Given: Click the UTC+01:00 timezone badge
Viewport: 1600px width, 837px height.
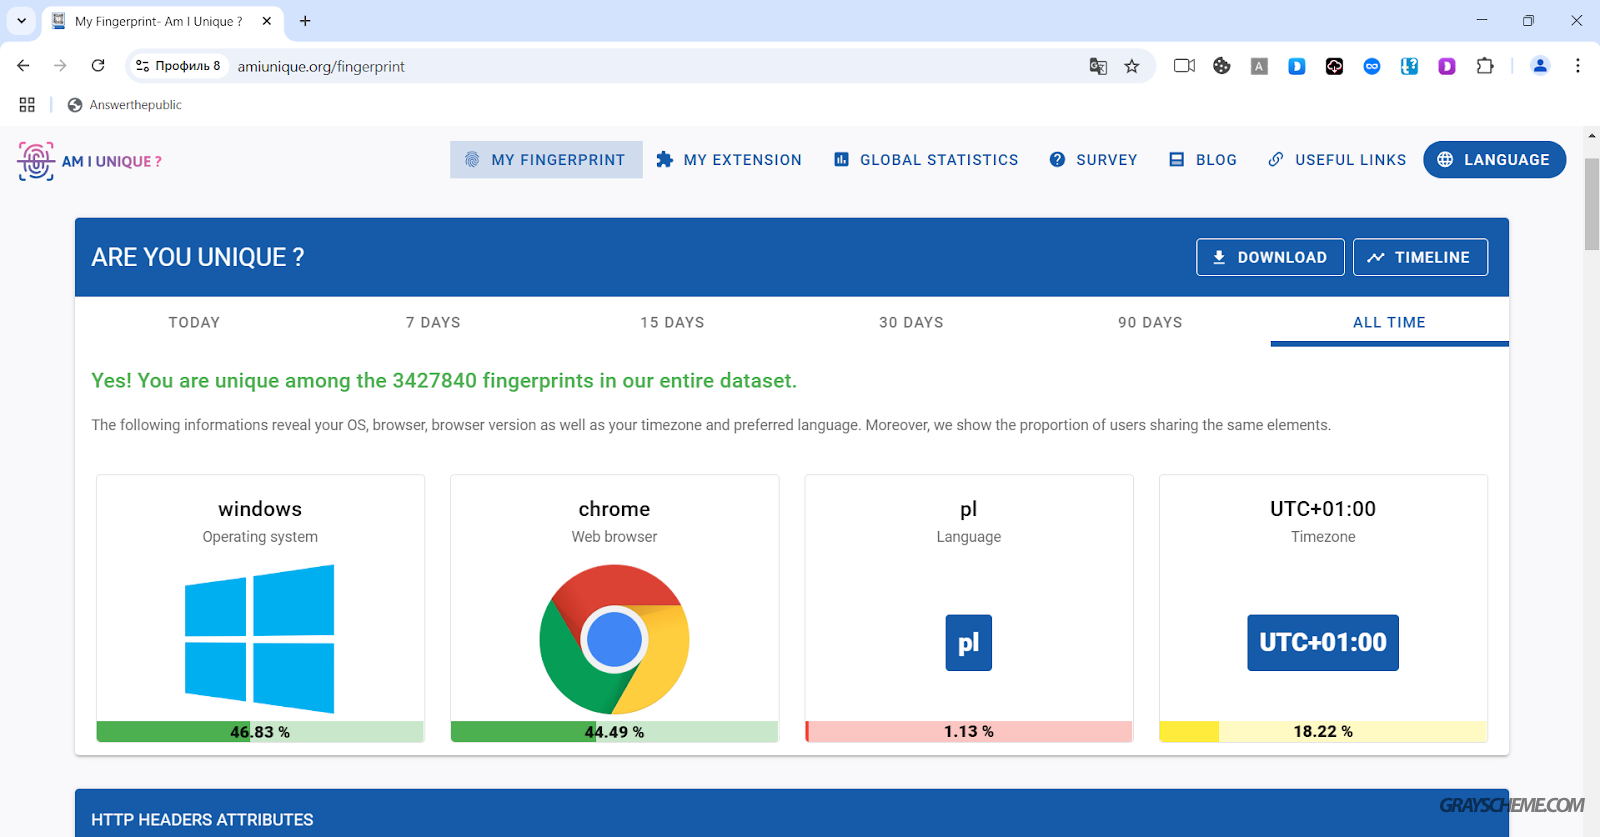Looking at the screenshot, I should pyautogui.click(x=1323, y=643).
